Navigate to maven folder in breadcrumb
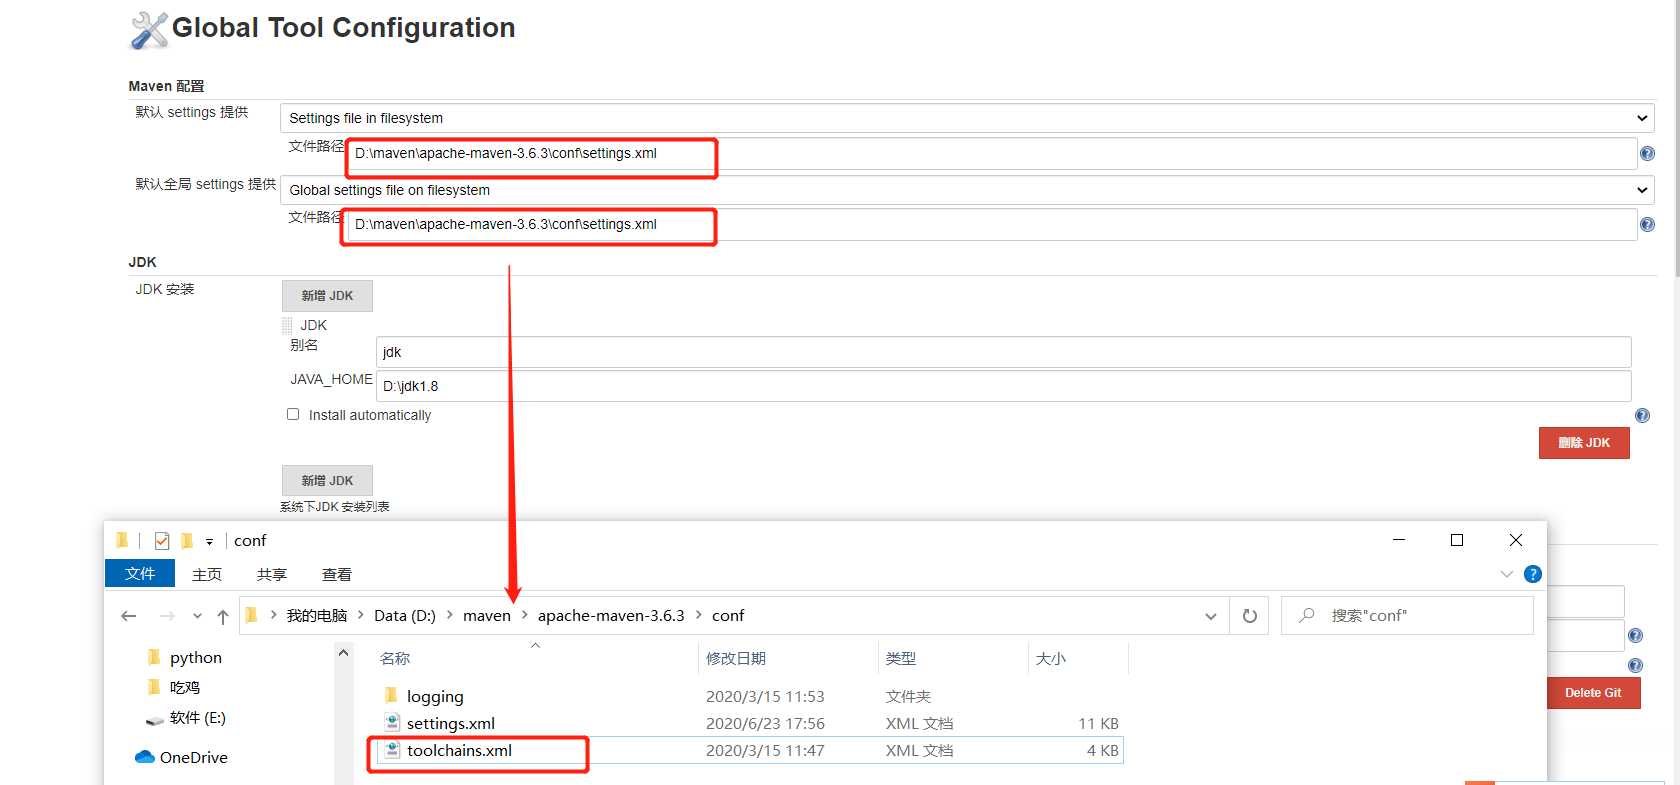This screenshot has height=785, width=1680. (x=487, y=616)
